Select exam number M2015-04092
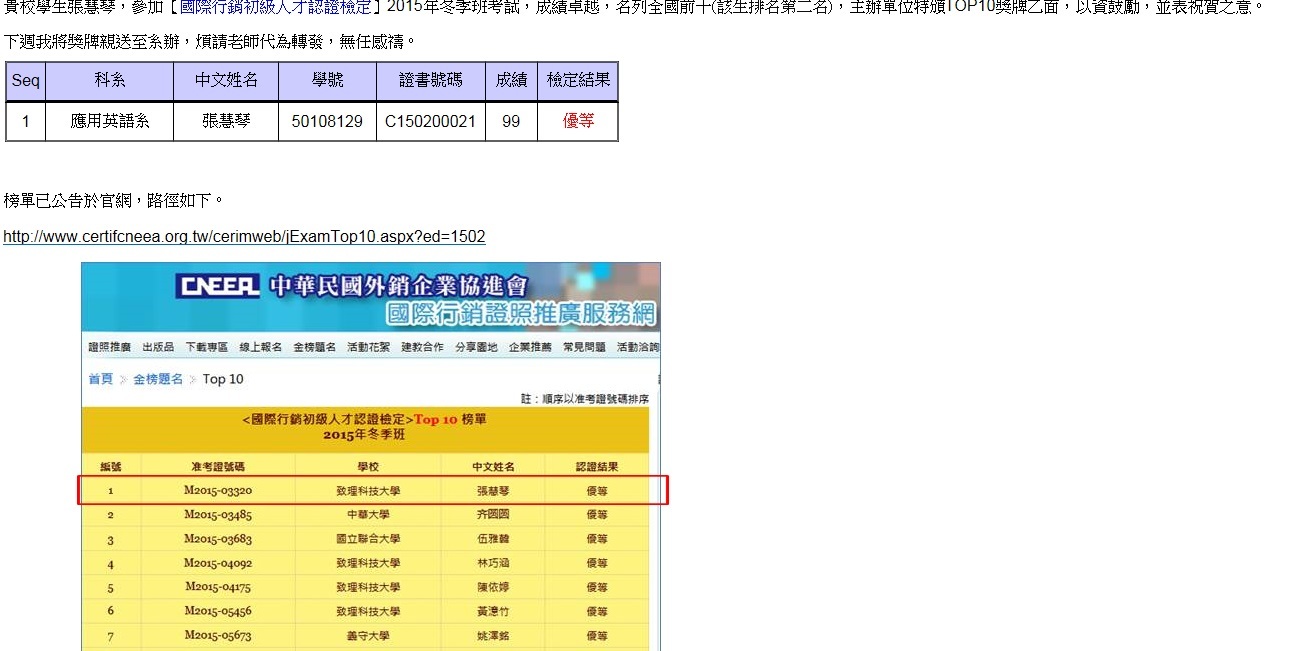 pos(218,563)
